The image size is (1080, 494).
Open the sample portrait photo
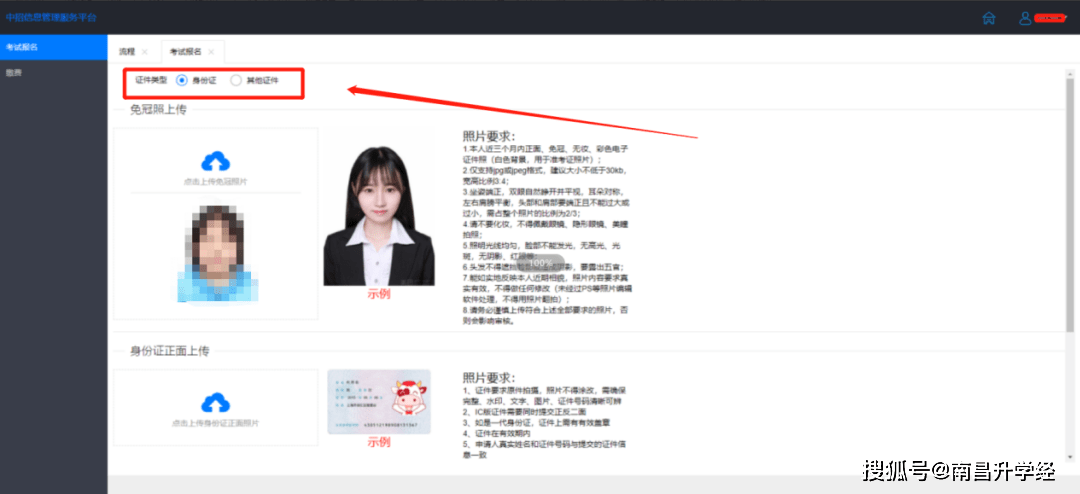pyautogui.click(x=379, y=216)
